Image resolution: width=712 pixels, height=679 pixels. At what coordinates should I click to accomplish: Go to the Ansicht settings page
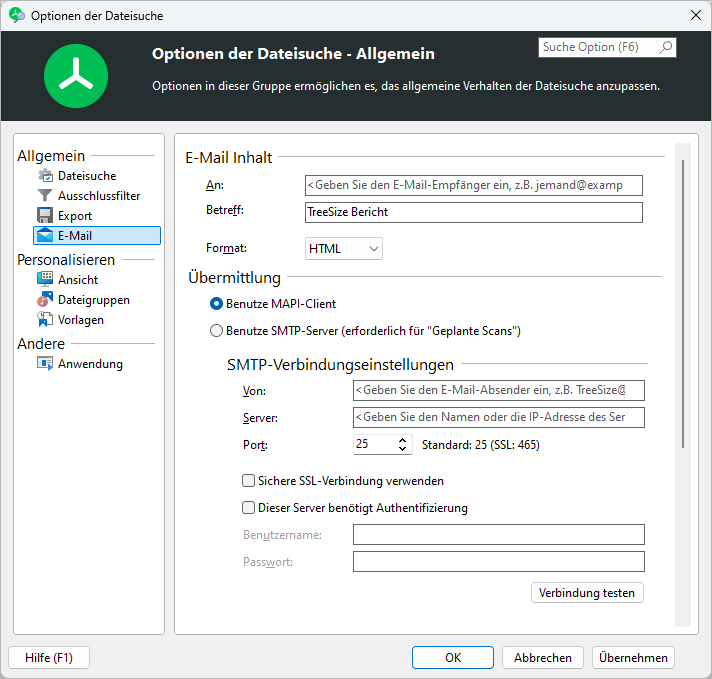77,279
